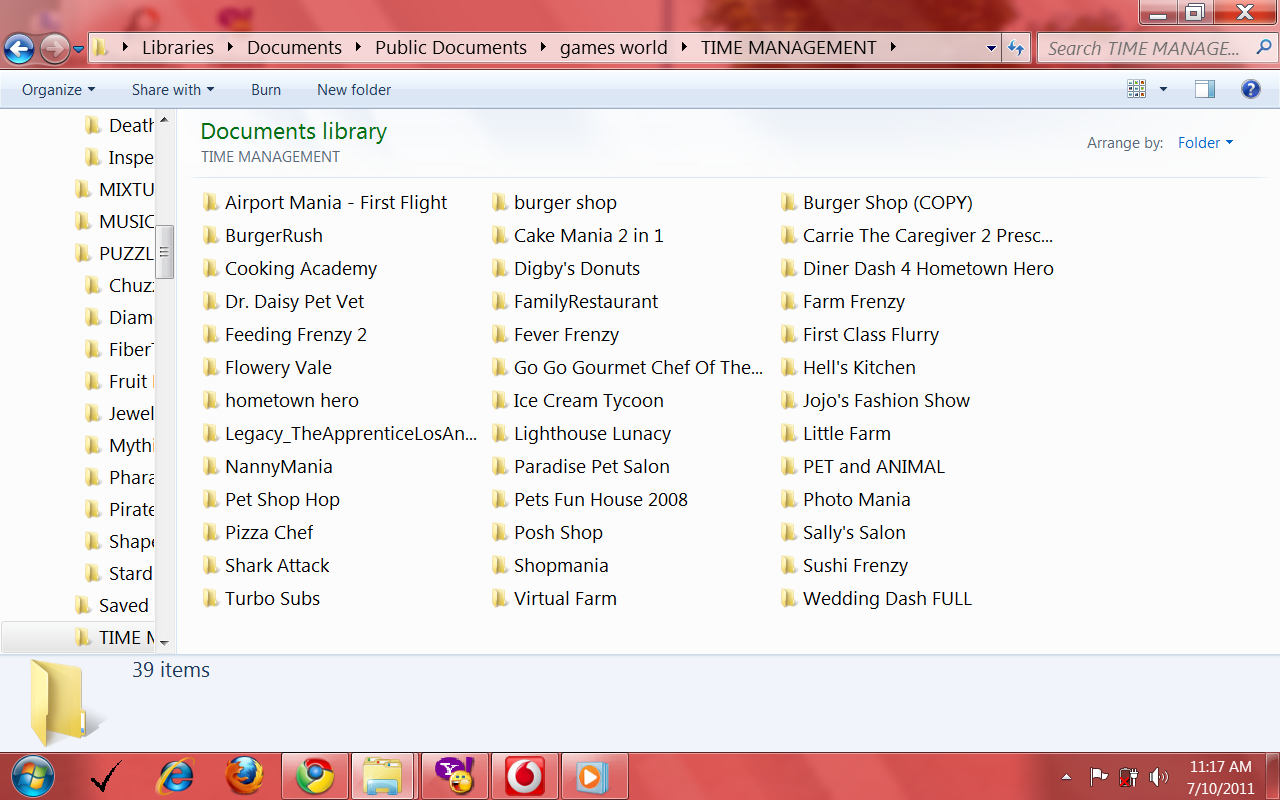
Task: Select the Carrie The Caregiver 2 folder
Action: 917,236
